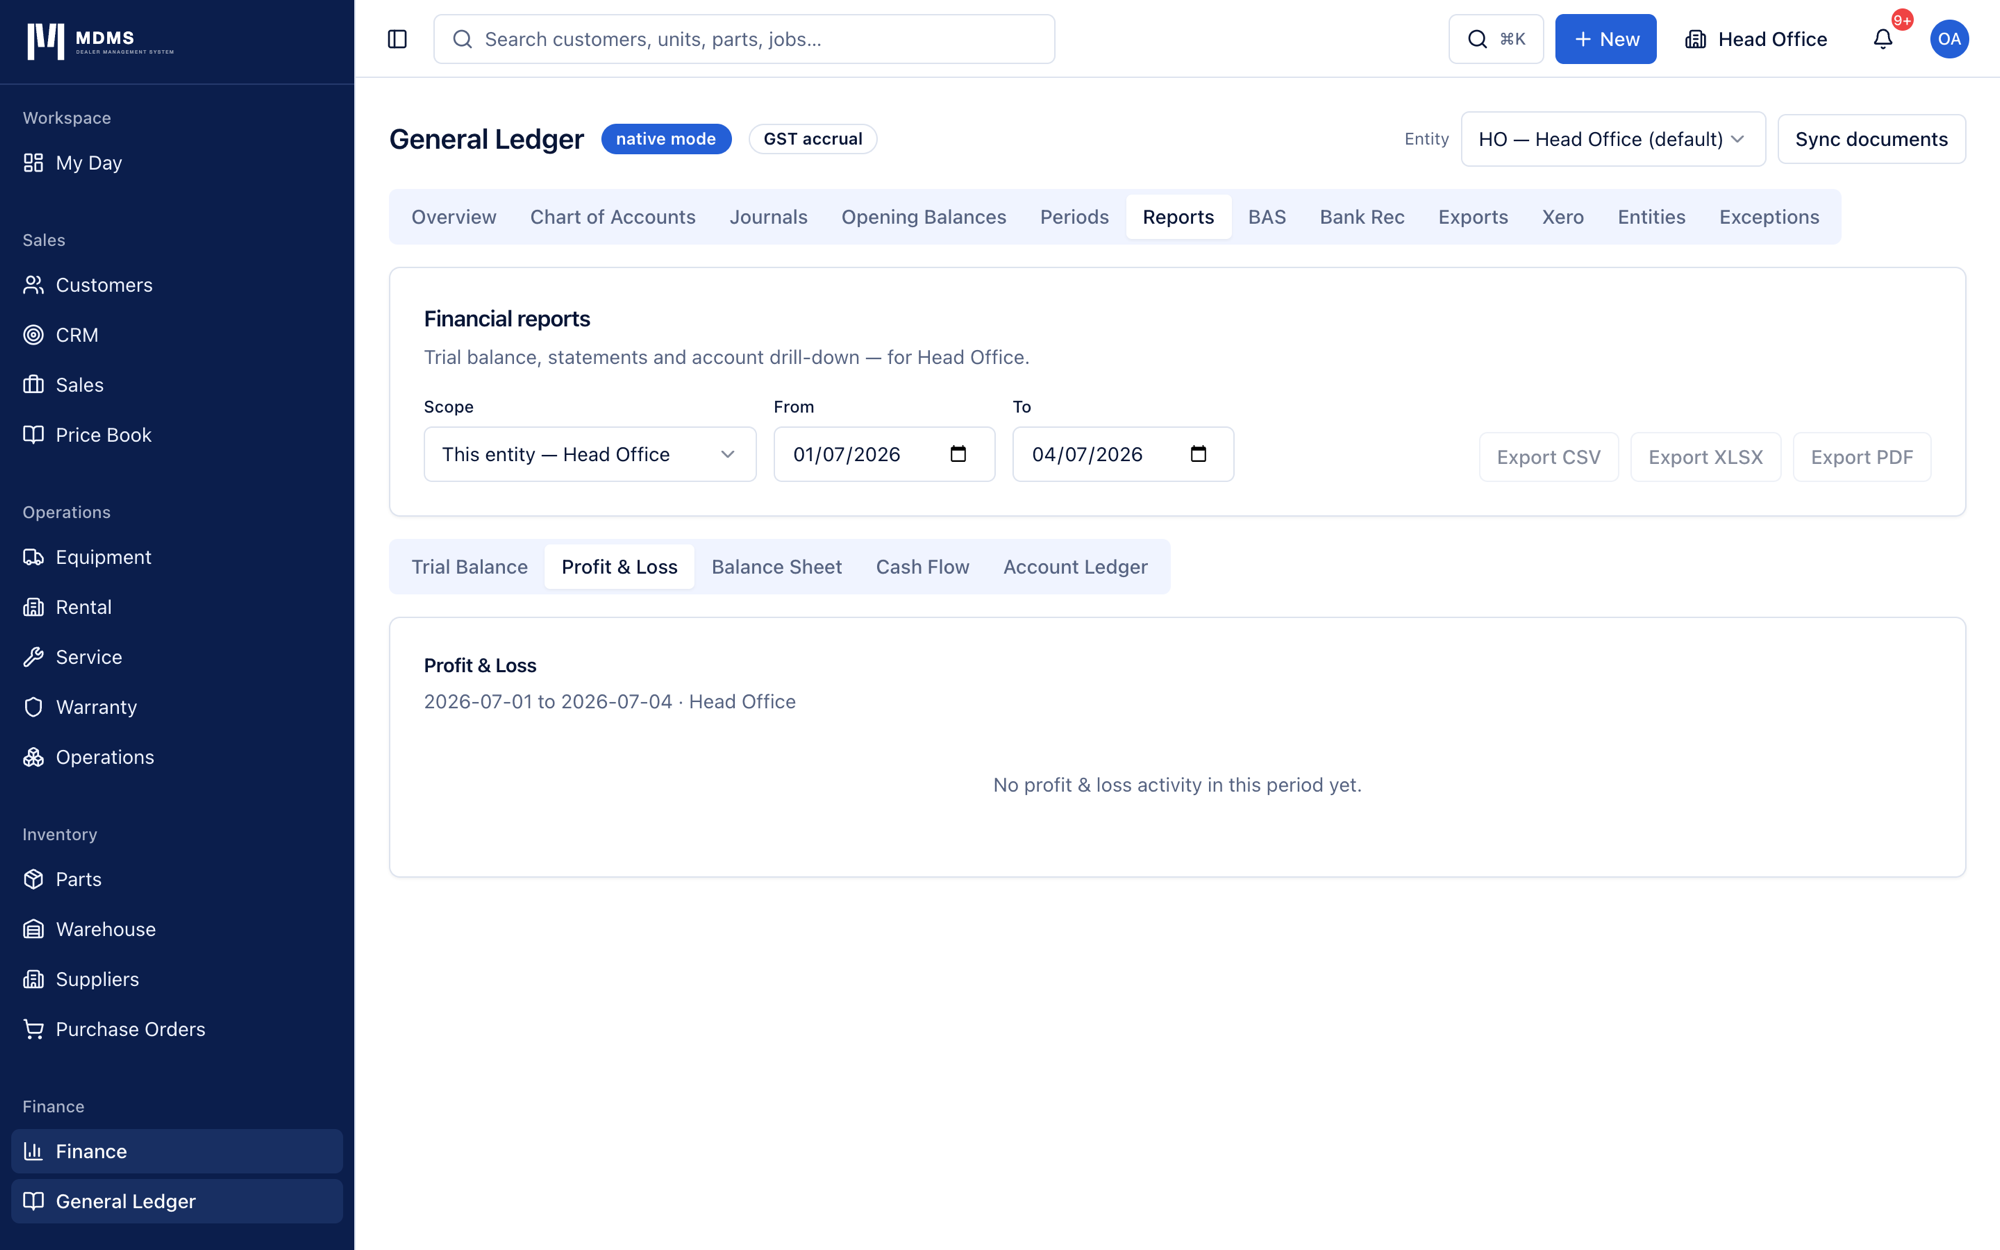
Task: Click the native mode badge
Action: tap(666, 139)
